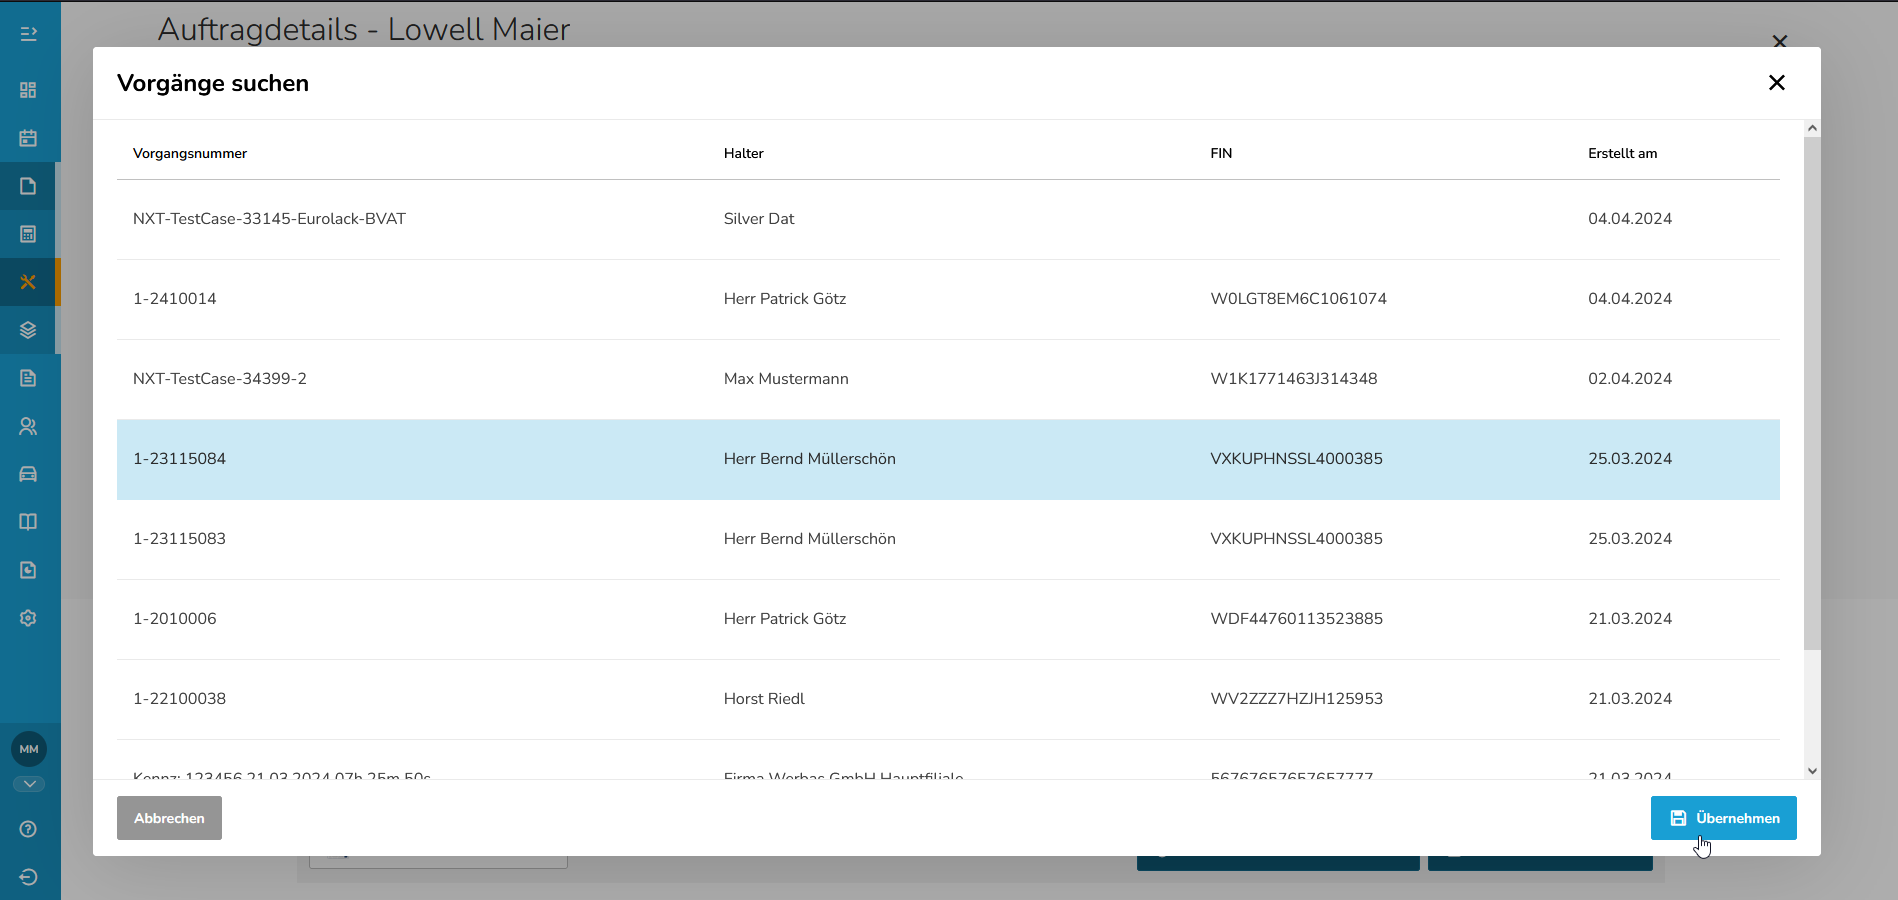Click Übernehmen to apply selection

coord(1723,818)
